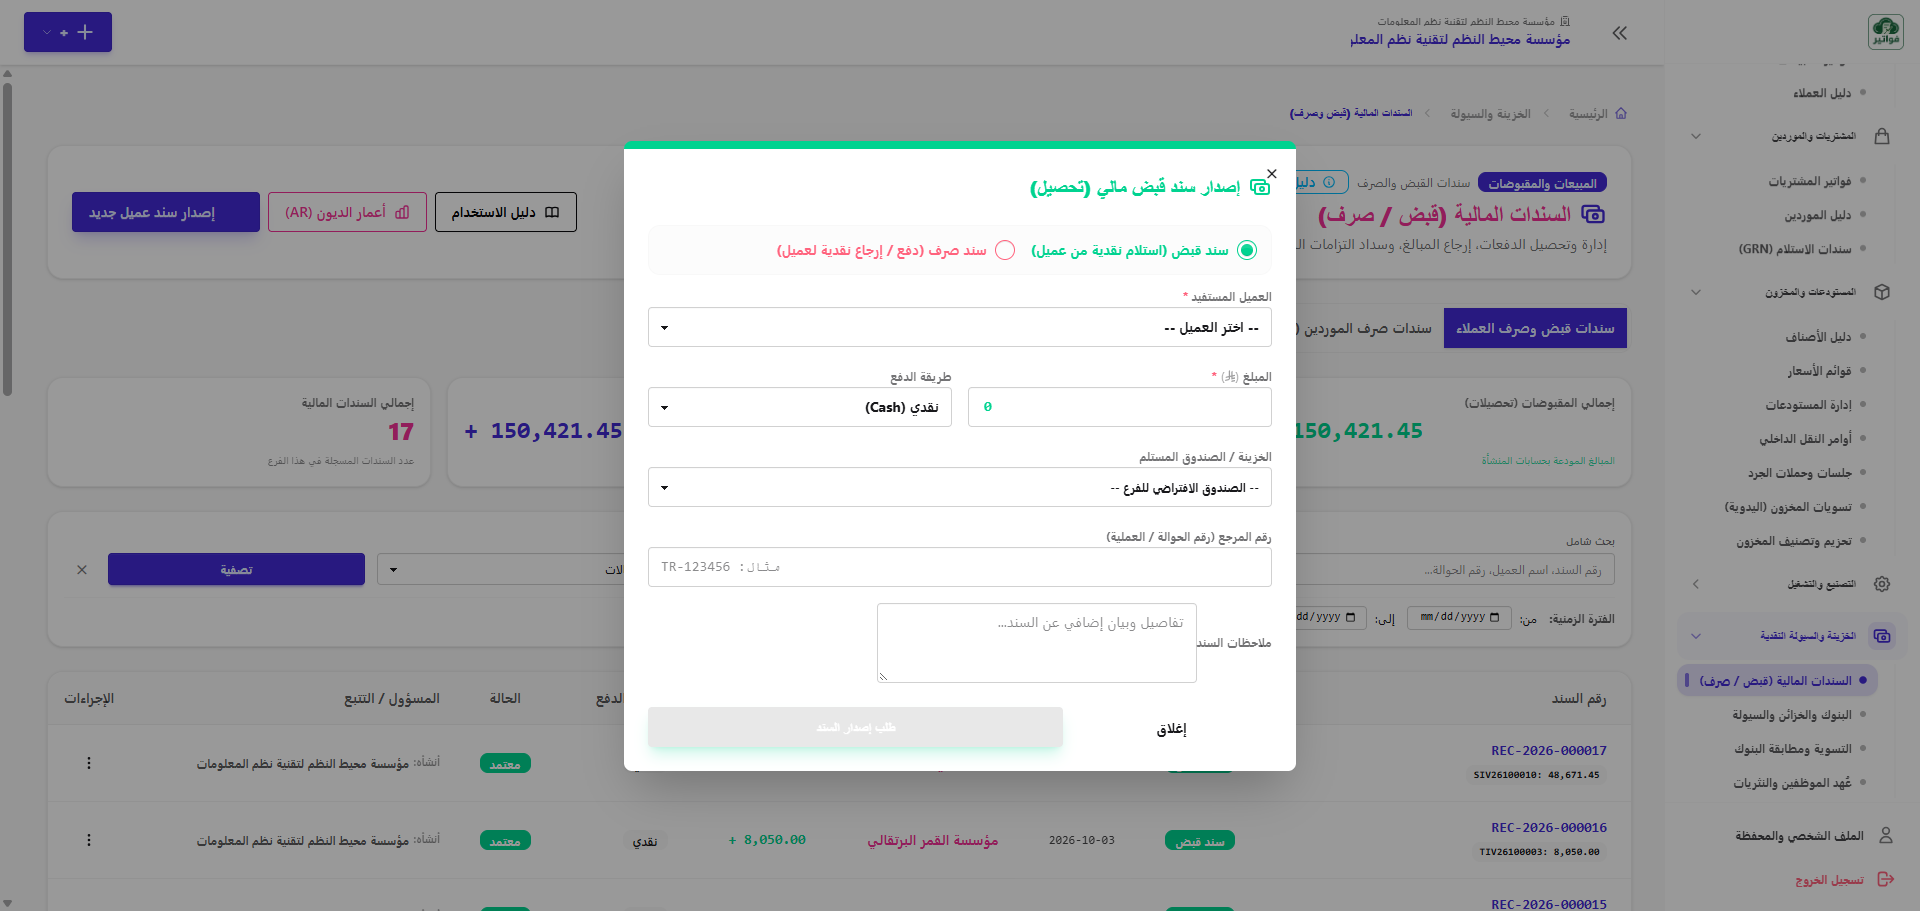1920x911 pixels.
Task: Clear filters with the X icon
Action: pos(82,569)
